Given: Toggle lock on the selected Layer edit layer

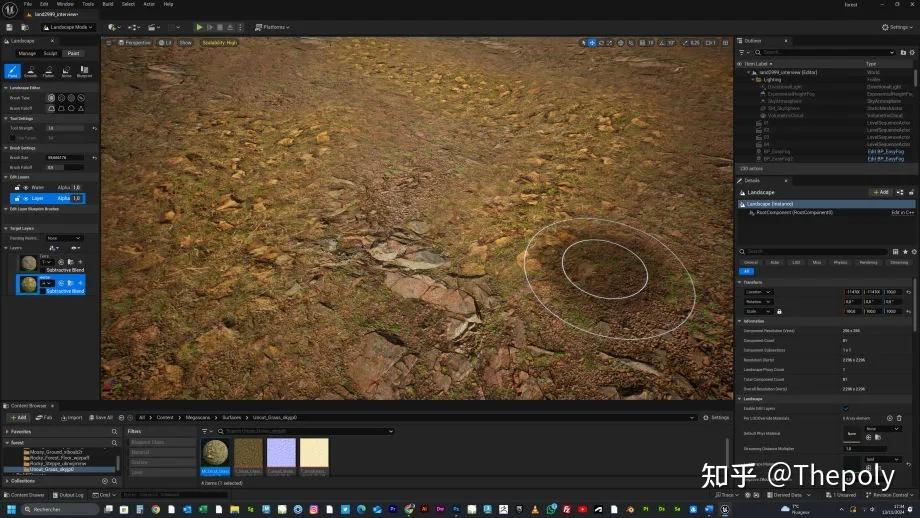Looking at the screenshot, I should tap(17, 198).
